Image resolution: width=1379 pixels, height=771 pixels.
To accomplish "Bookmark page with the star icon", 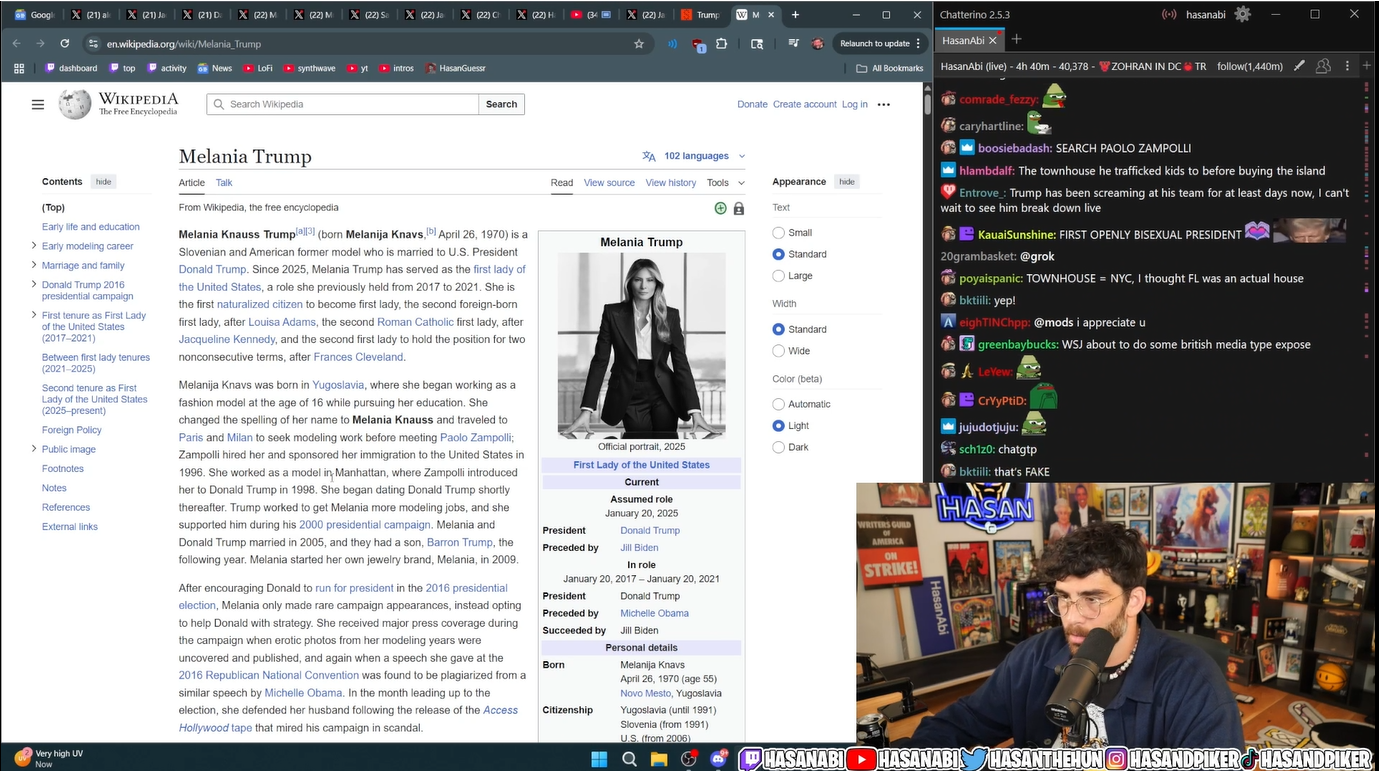I will pyautogui.click(x=639, y=44).
